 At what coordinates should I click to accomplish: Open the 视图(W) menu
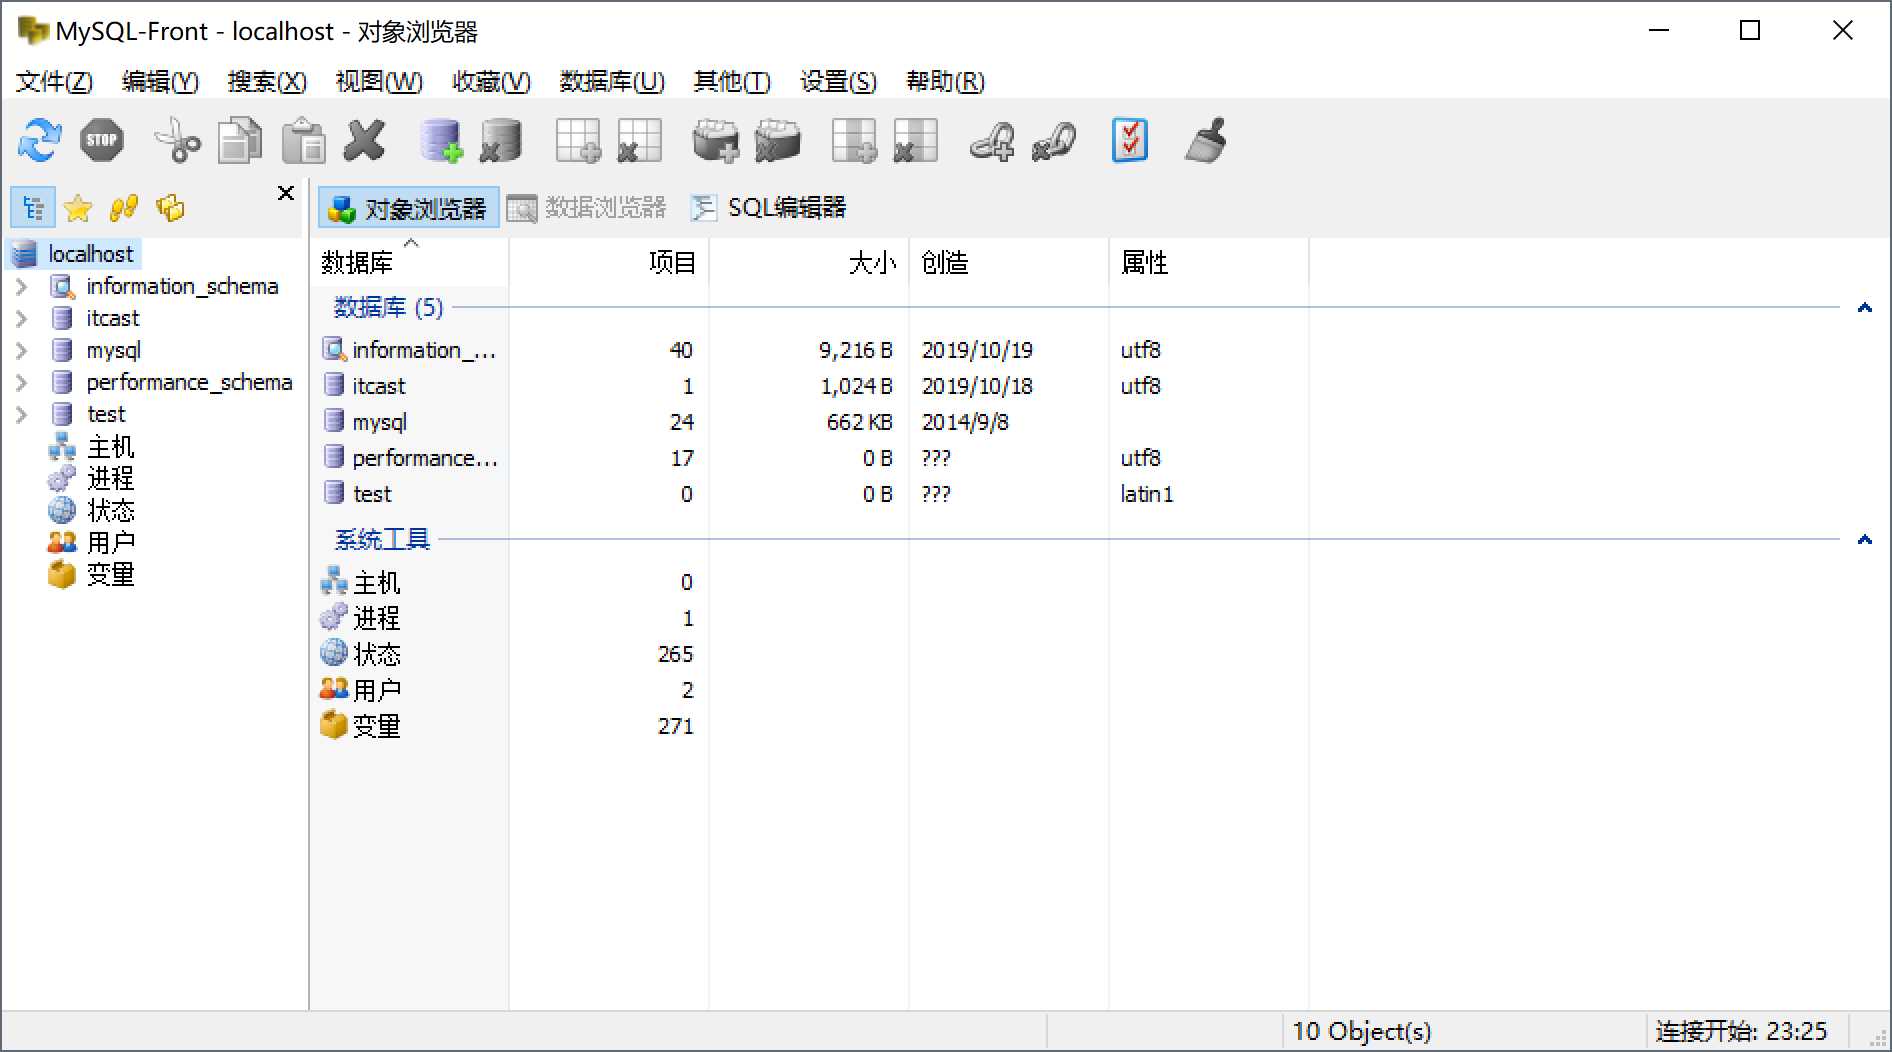coord(379,81)
